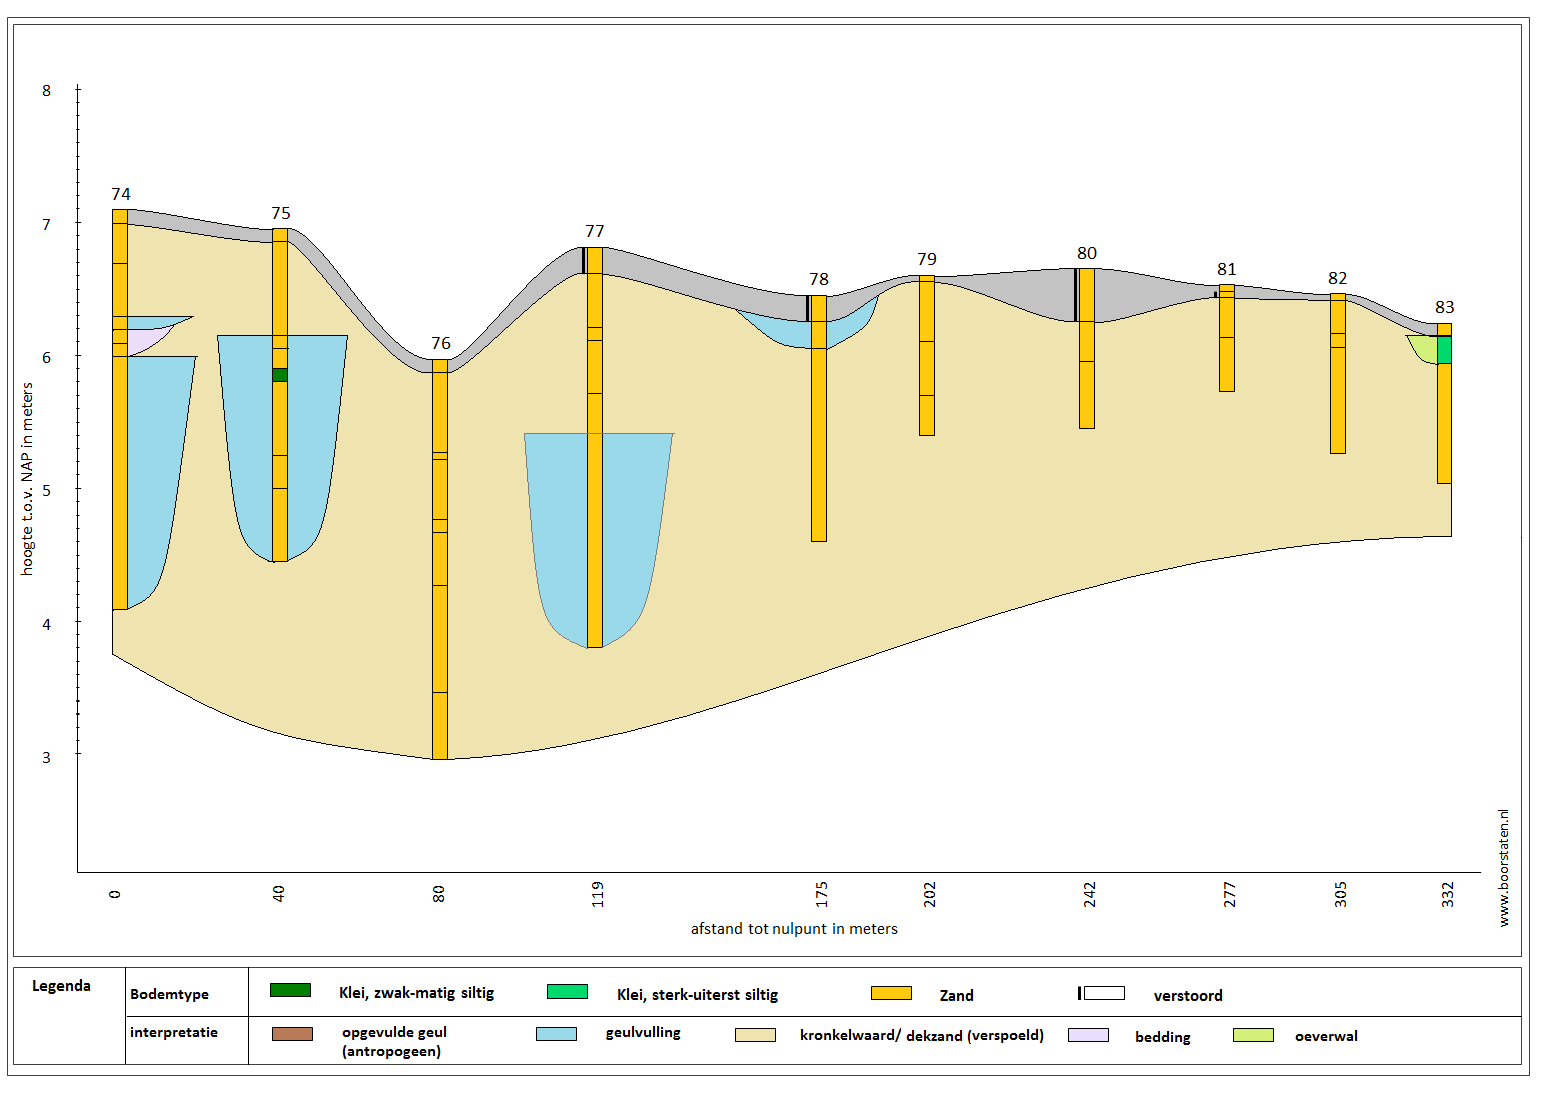Click the 'Bodemtype' legend row heading
1541x1101 pixels.
[x=169, y=994]
